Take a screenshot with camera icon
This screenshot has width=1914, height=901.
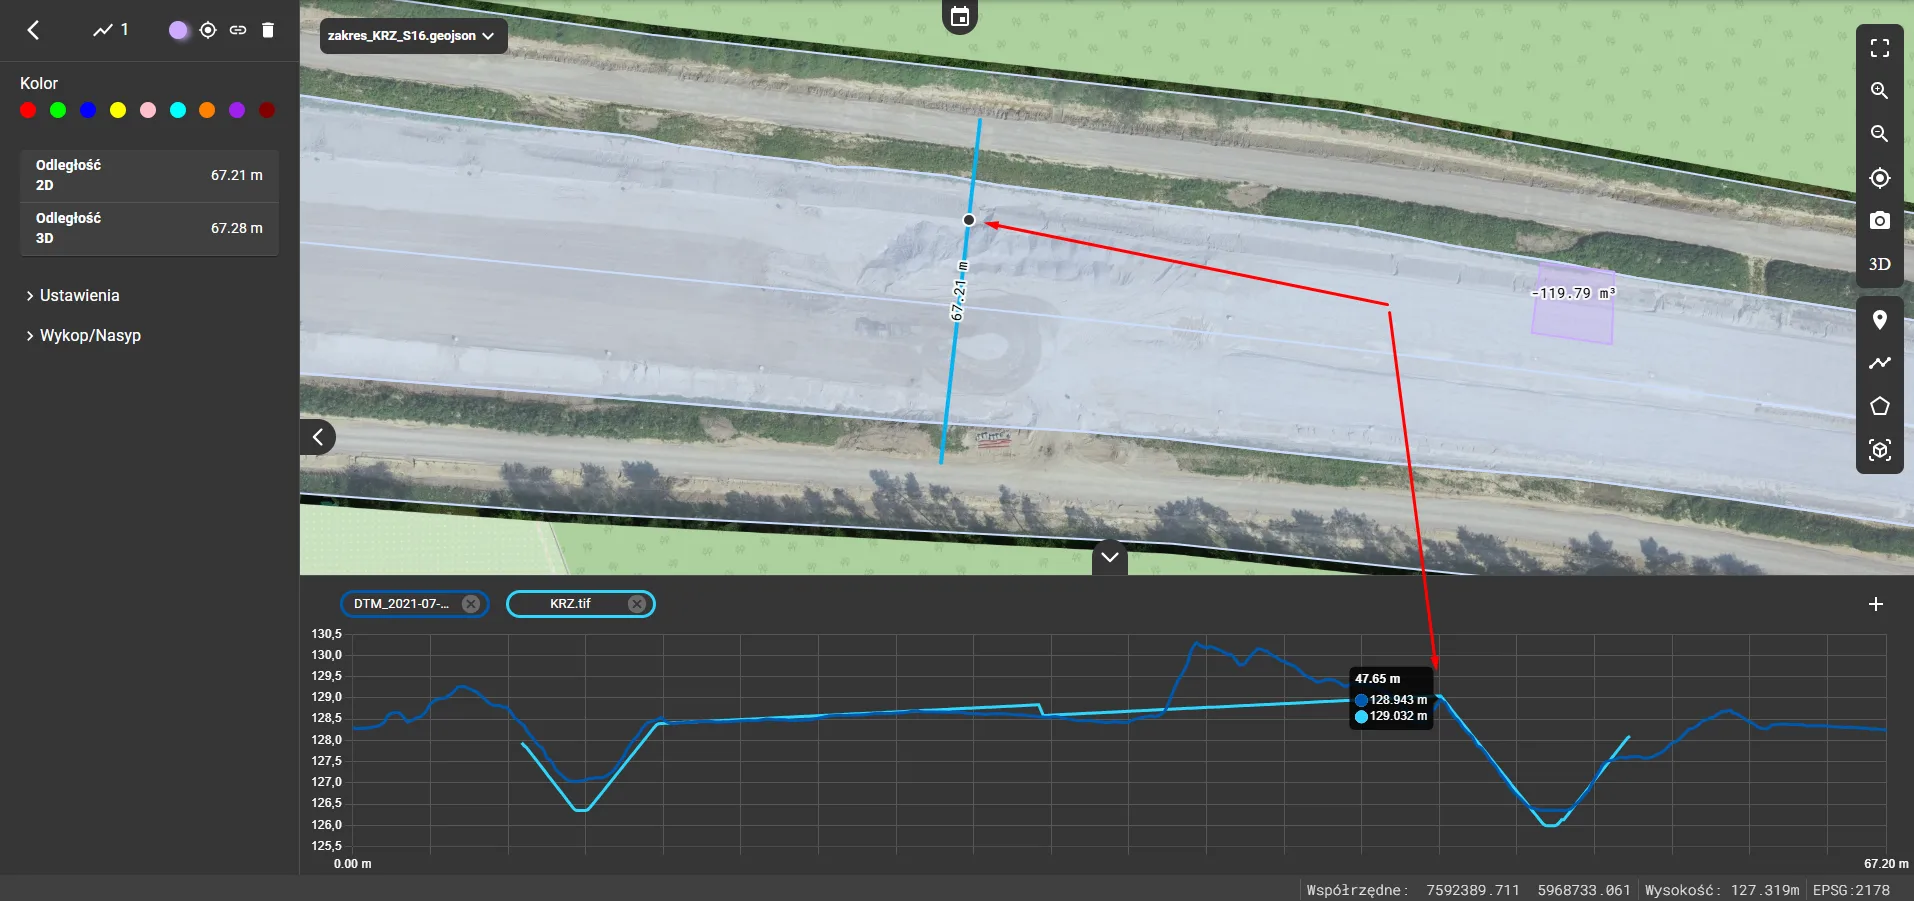point(1879,221)
